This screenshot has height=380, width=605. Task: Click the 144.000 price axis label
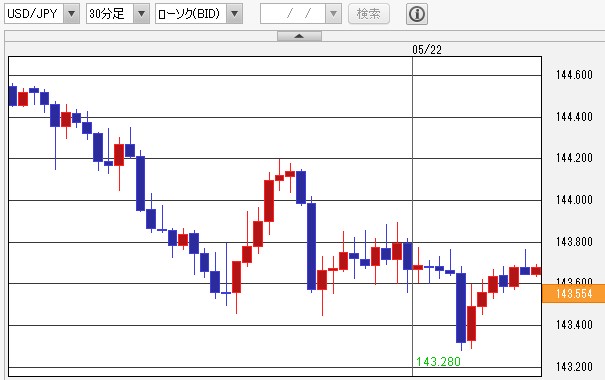click(574, 199)
